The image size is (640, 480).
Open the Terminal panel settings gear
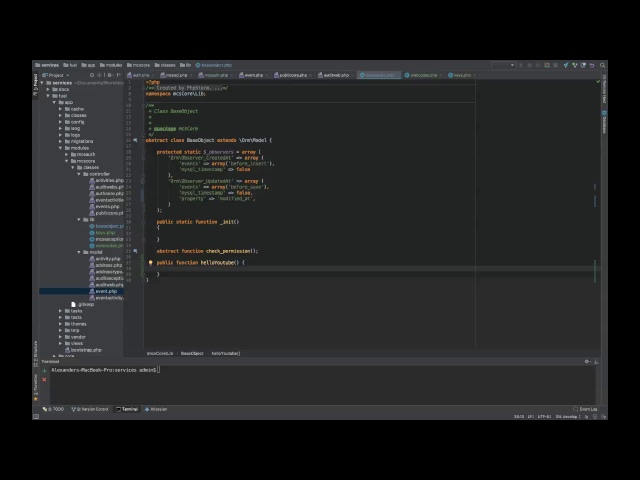[587, 362]
